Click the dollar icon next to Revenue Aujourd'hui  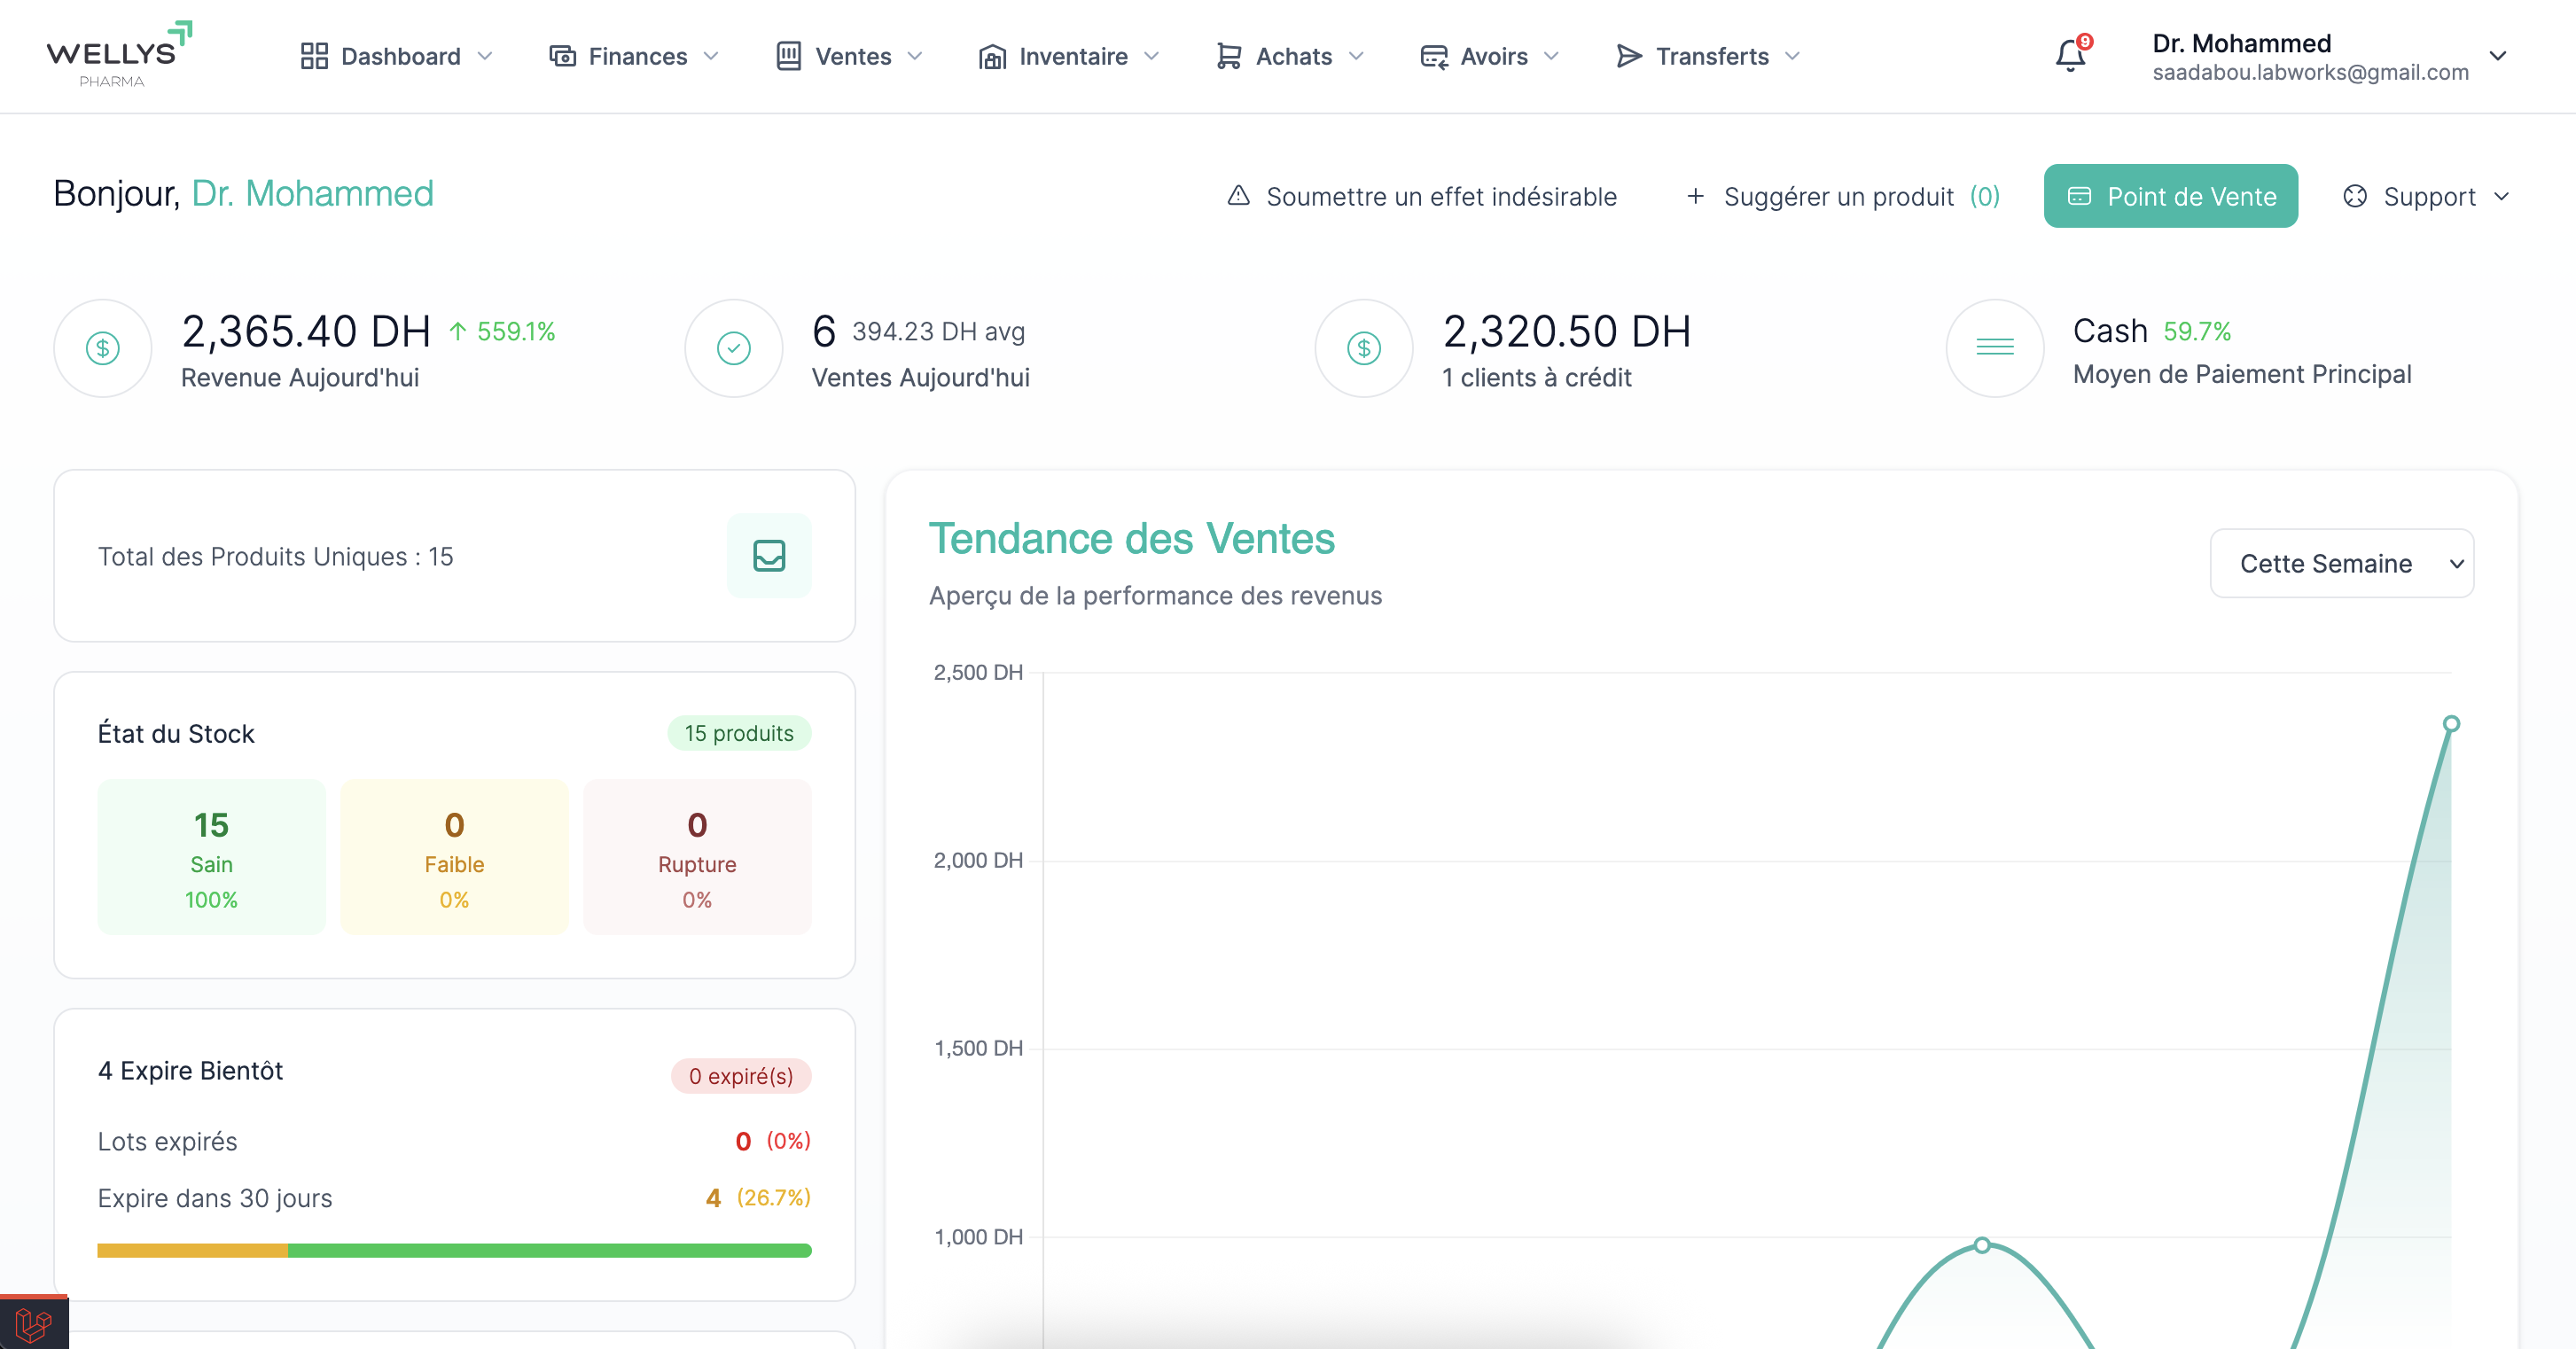tap(102, 347)
